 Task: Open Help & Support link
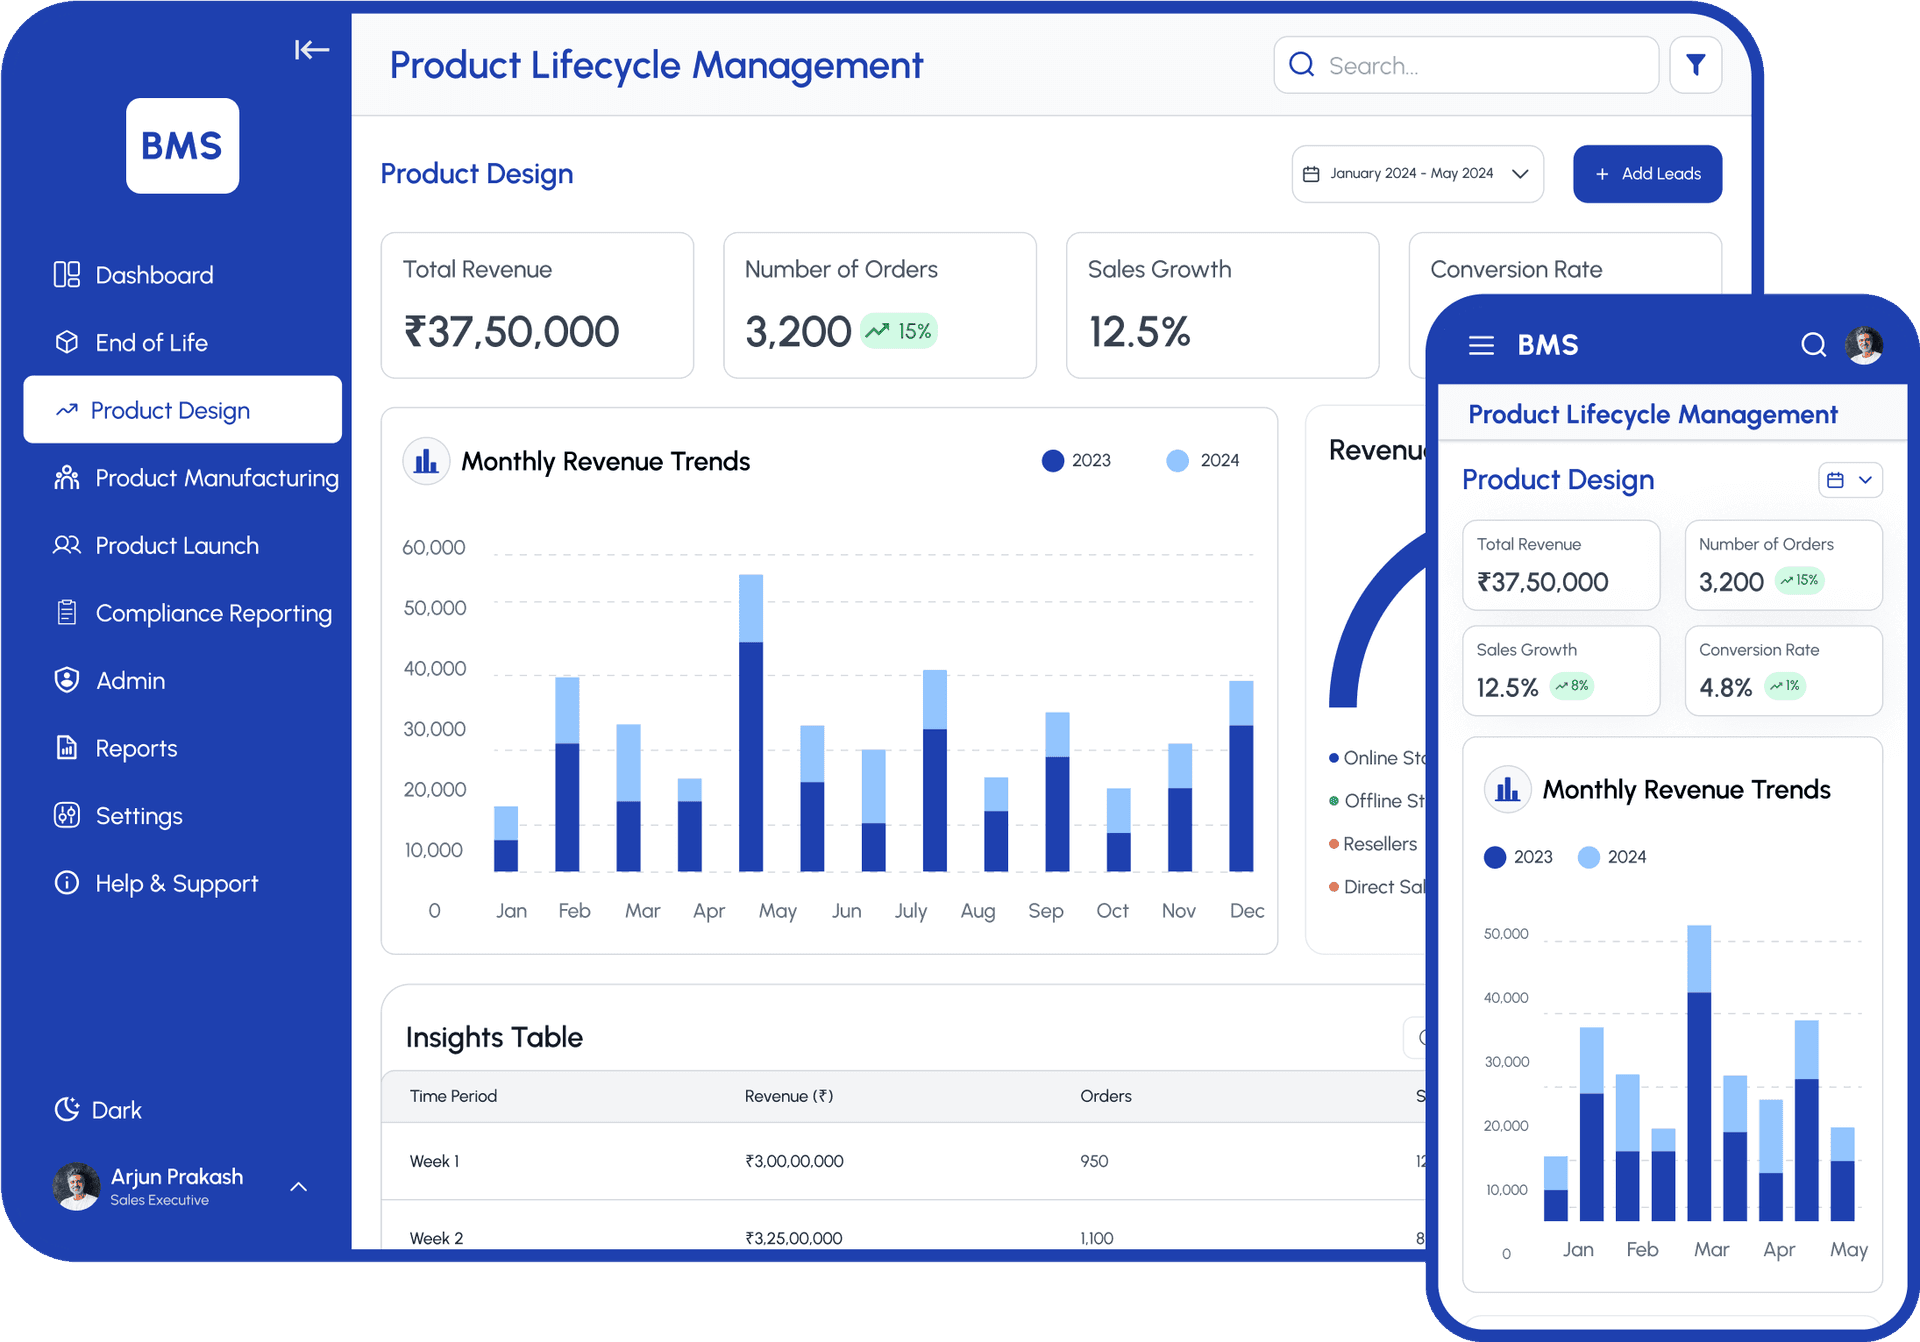[x=176, y=883]
